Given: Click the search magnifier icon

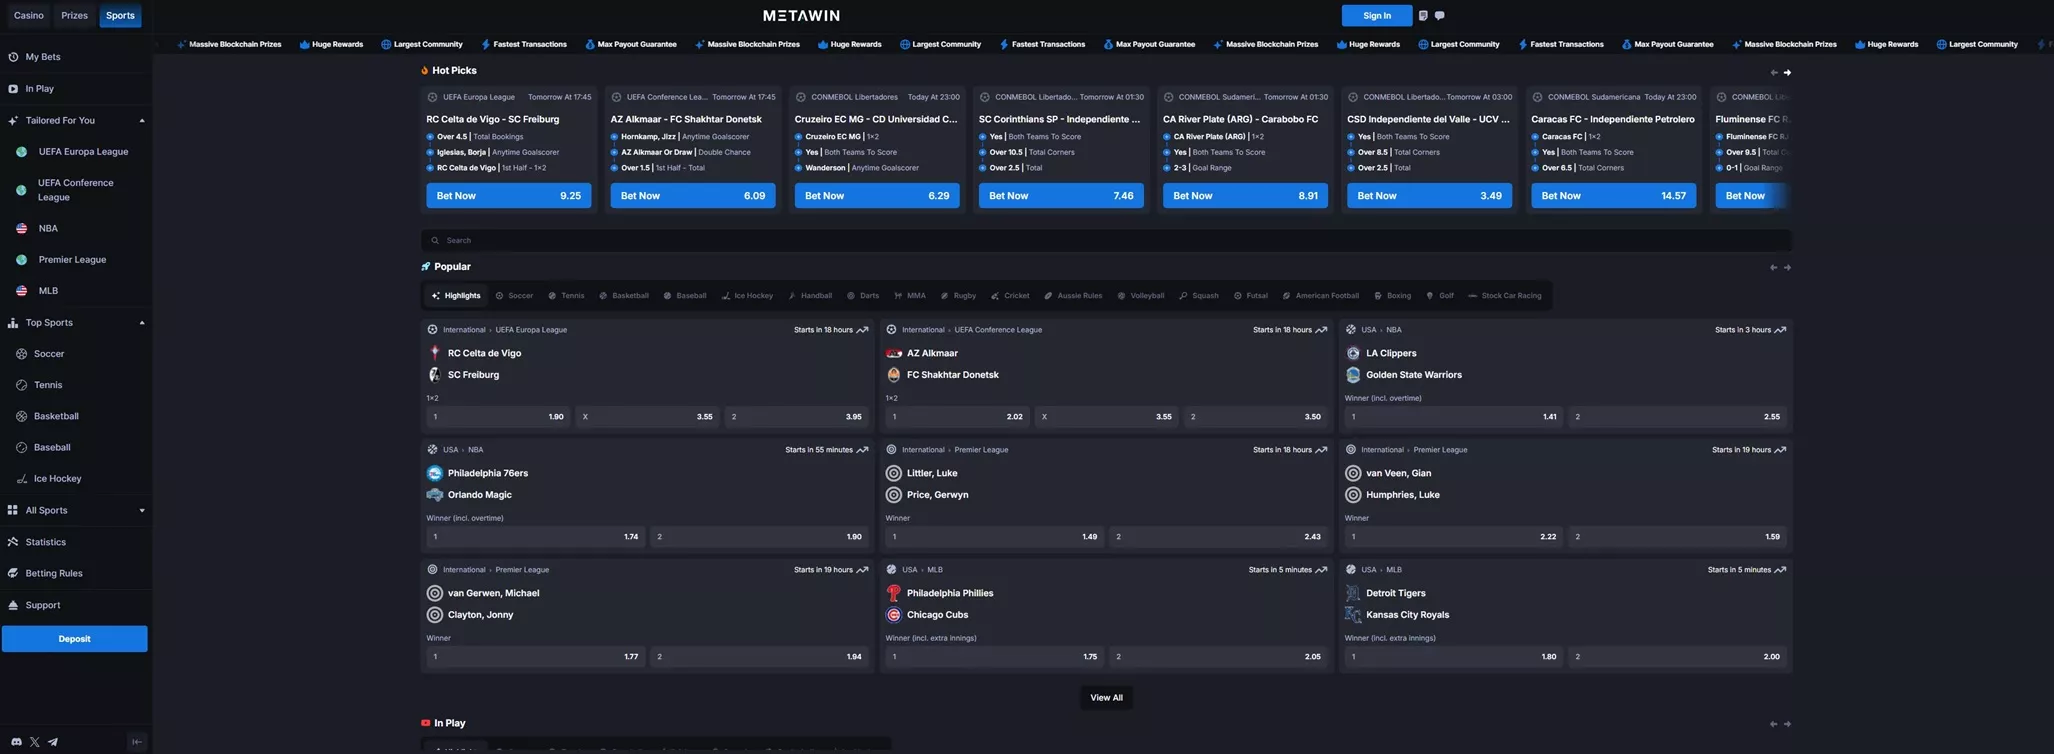Looking at the screenshot, I should pyautogui.click(x=435, y=241).
